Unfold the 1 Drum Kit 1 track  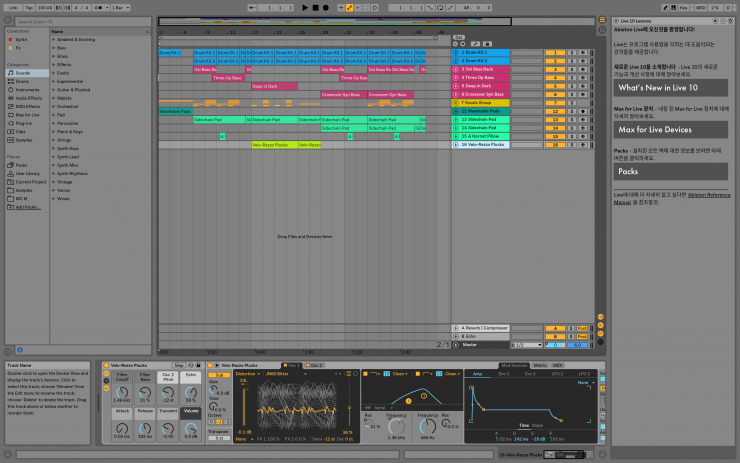point(456,52)
